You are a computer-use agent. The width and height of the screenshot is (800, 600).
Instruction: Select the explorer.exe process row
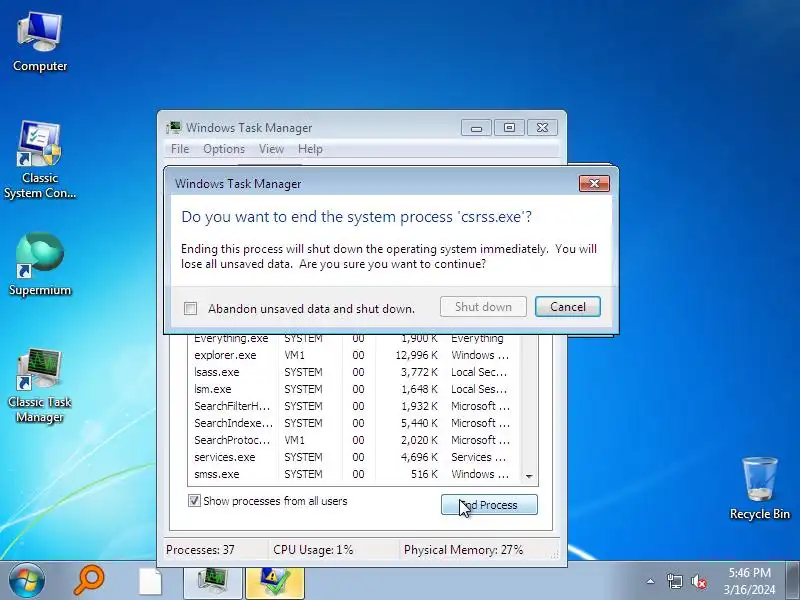(x=355, y=355)
